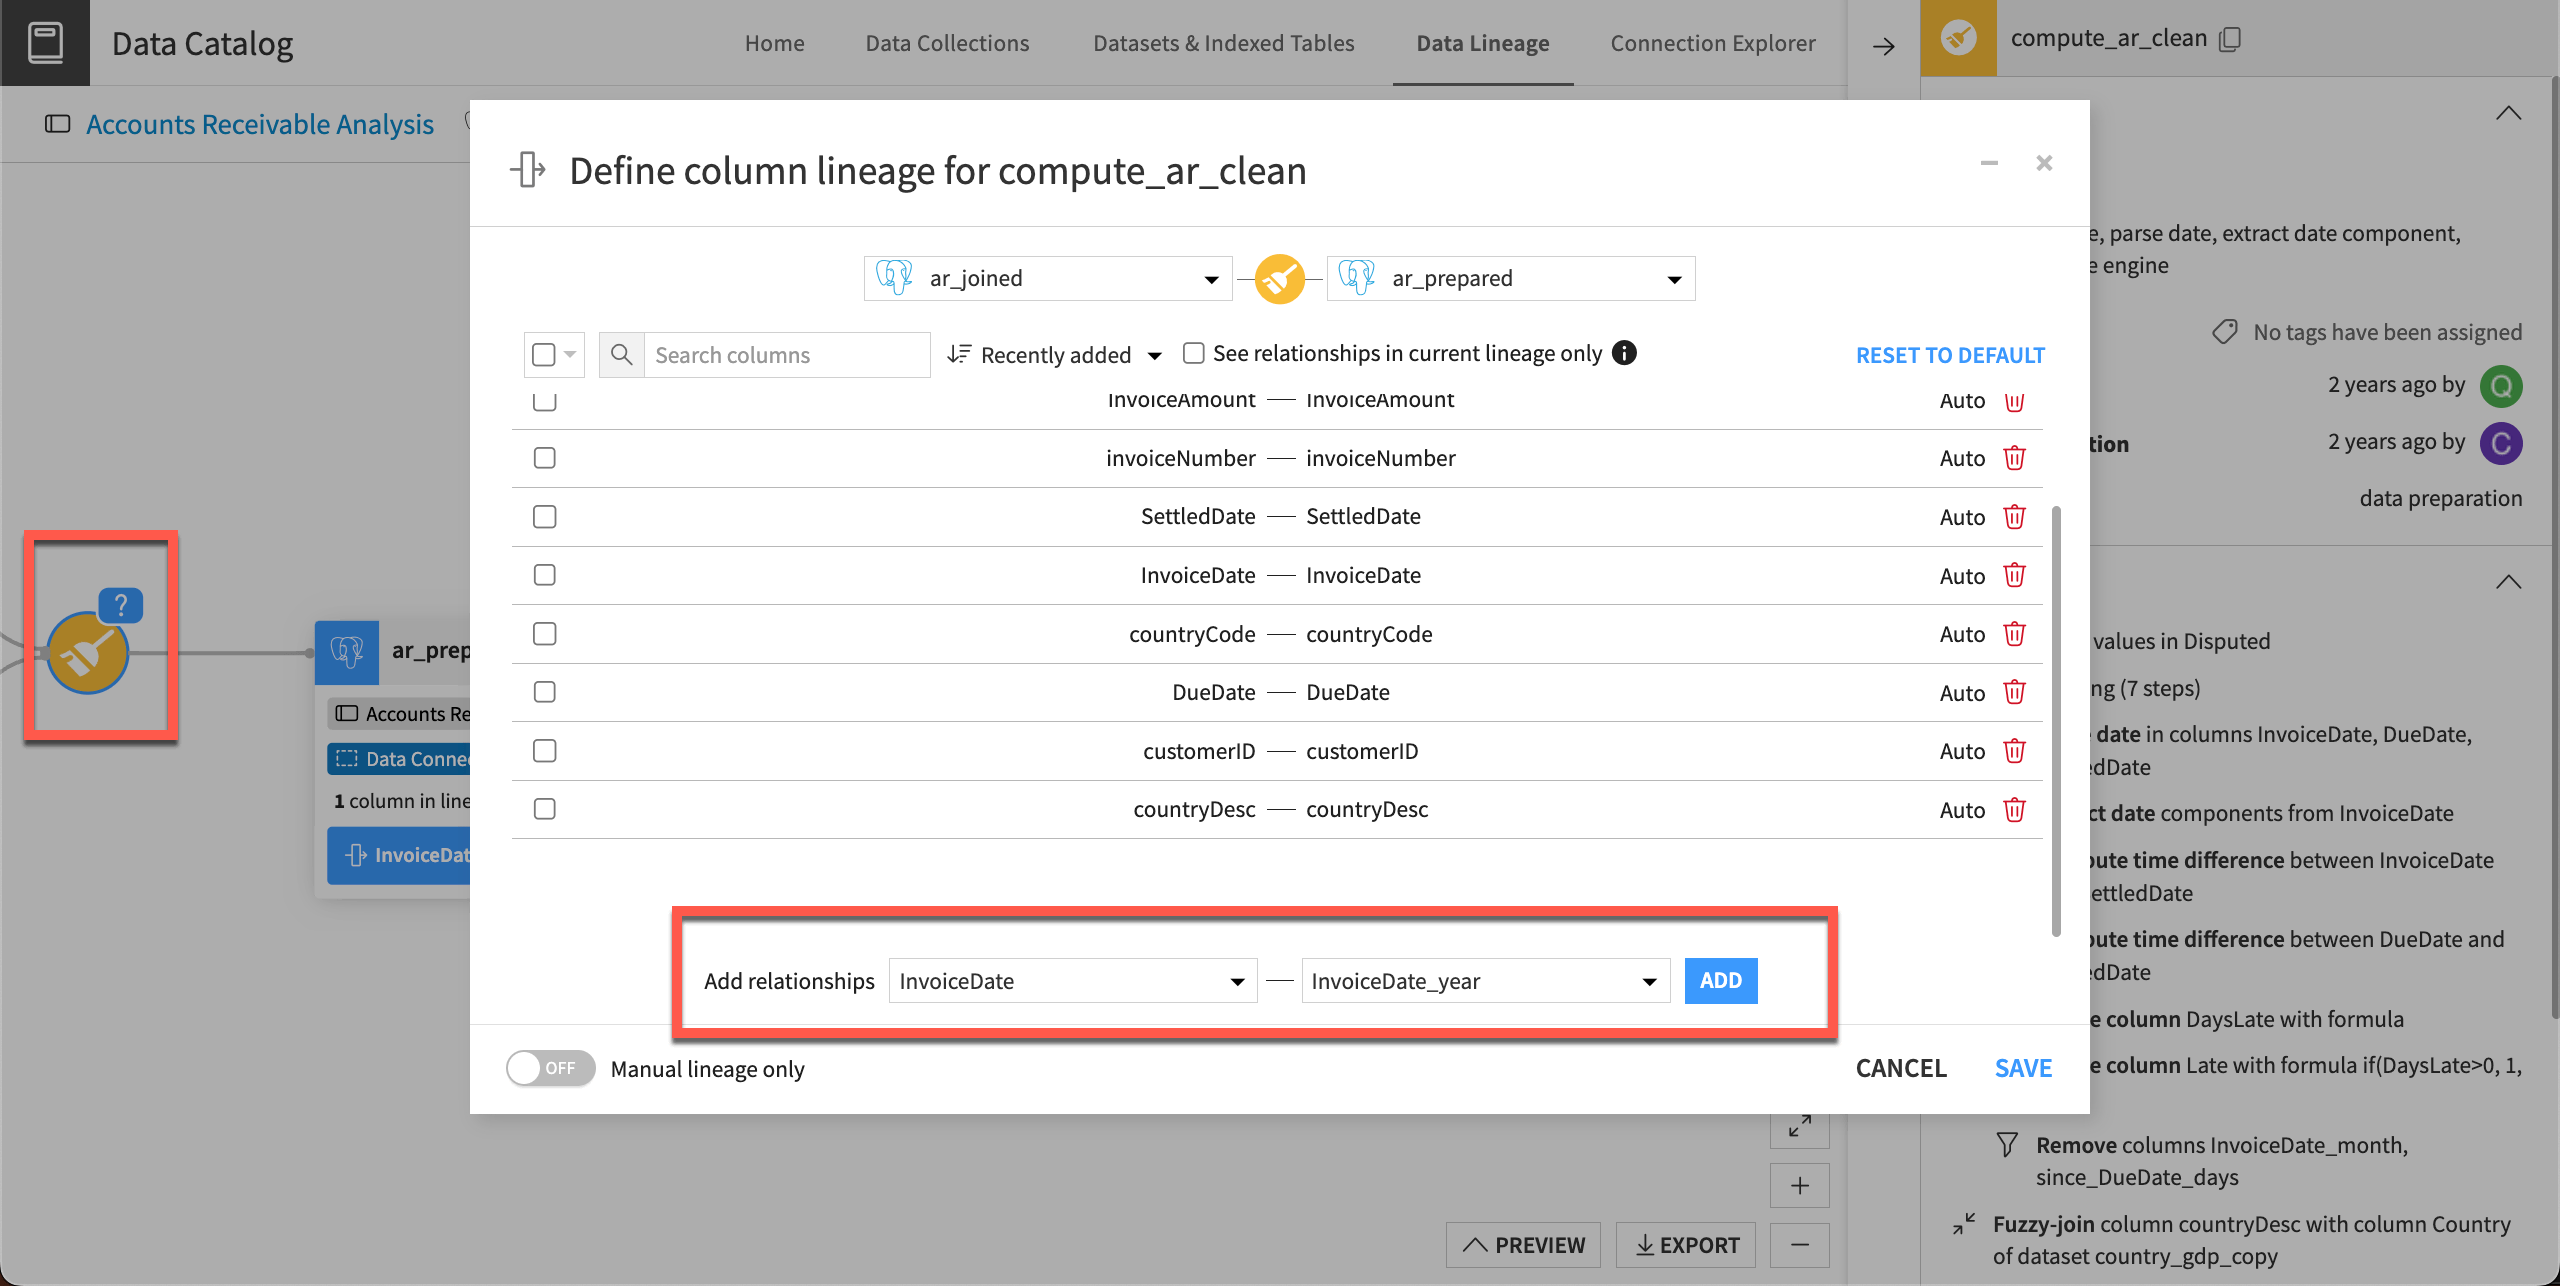Check the customerID row checkbox
This screenshot has width=2560, height=1286.
tap(545, 751)
